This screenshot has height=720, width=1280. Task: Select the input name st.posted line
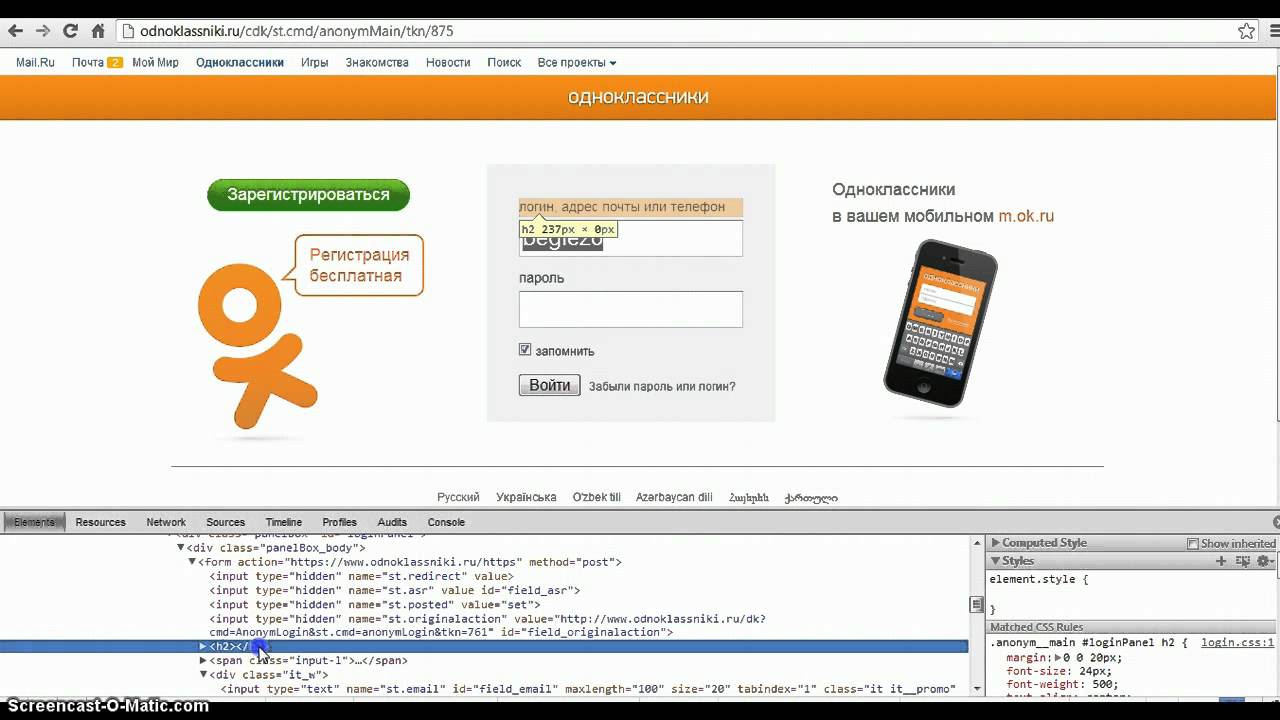374,604
